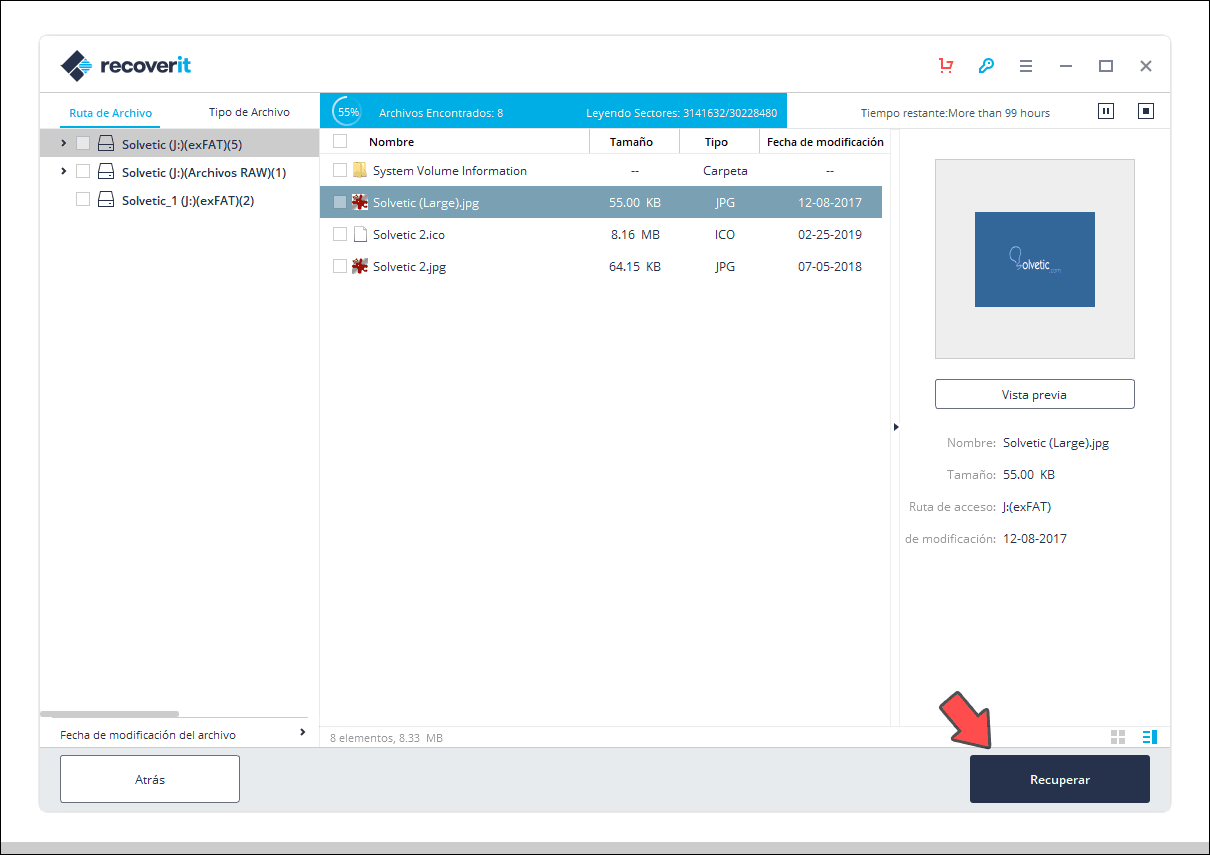Viewport: 1210px width, 855px height.
Task: Click the Solvetic 2.ico file icon
Action: (360, 234)
